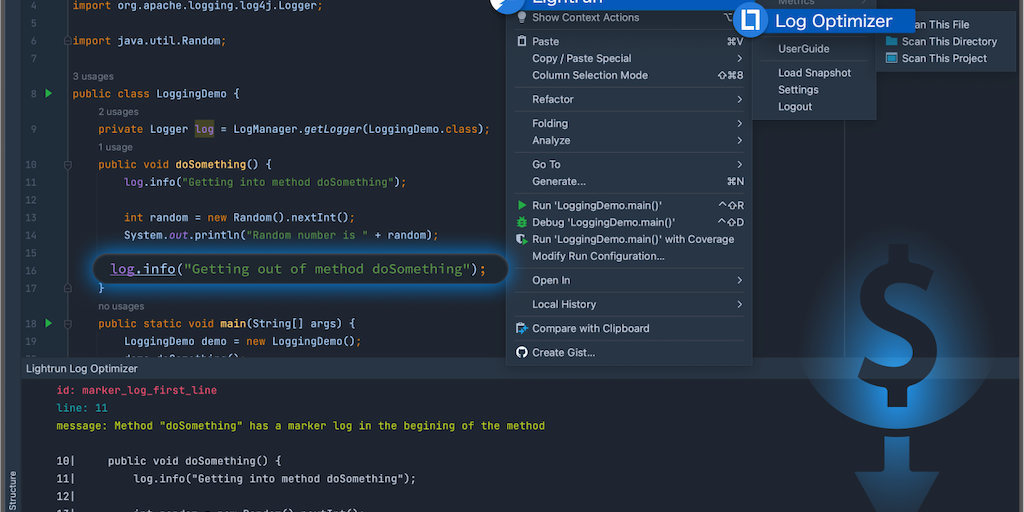Click the lightbulb icon for Show Context Actions
Screen dimensions: 1024x512
[521, 18]
